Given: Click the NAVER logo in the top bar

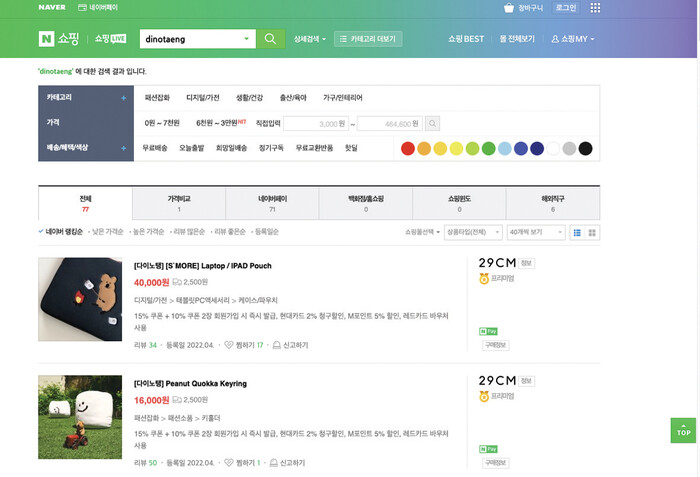Looking at the screenshot, I should pos(52,7).
